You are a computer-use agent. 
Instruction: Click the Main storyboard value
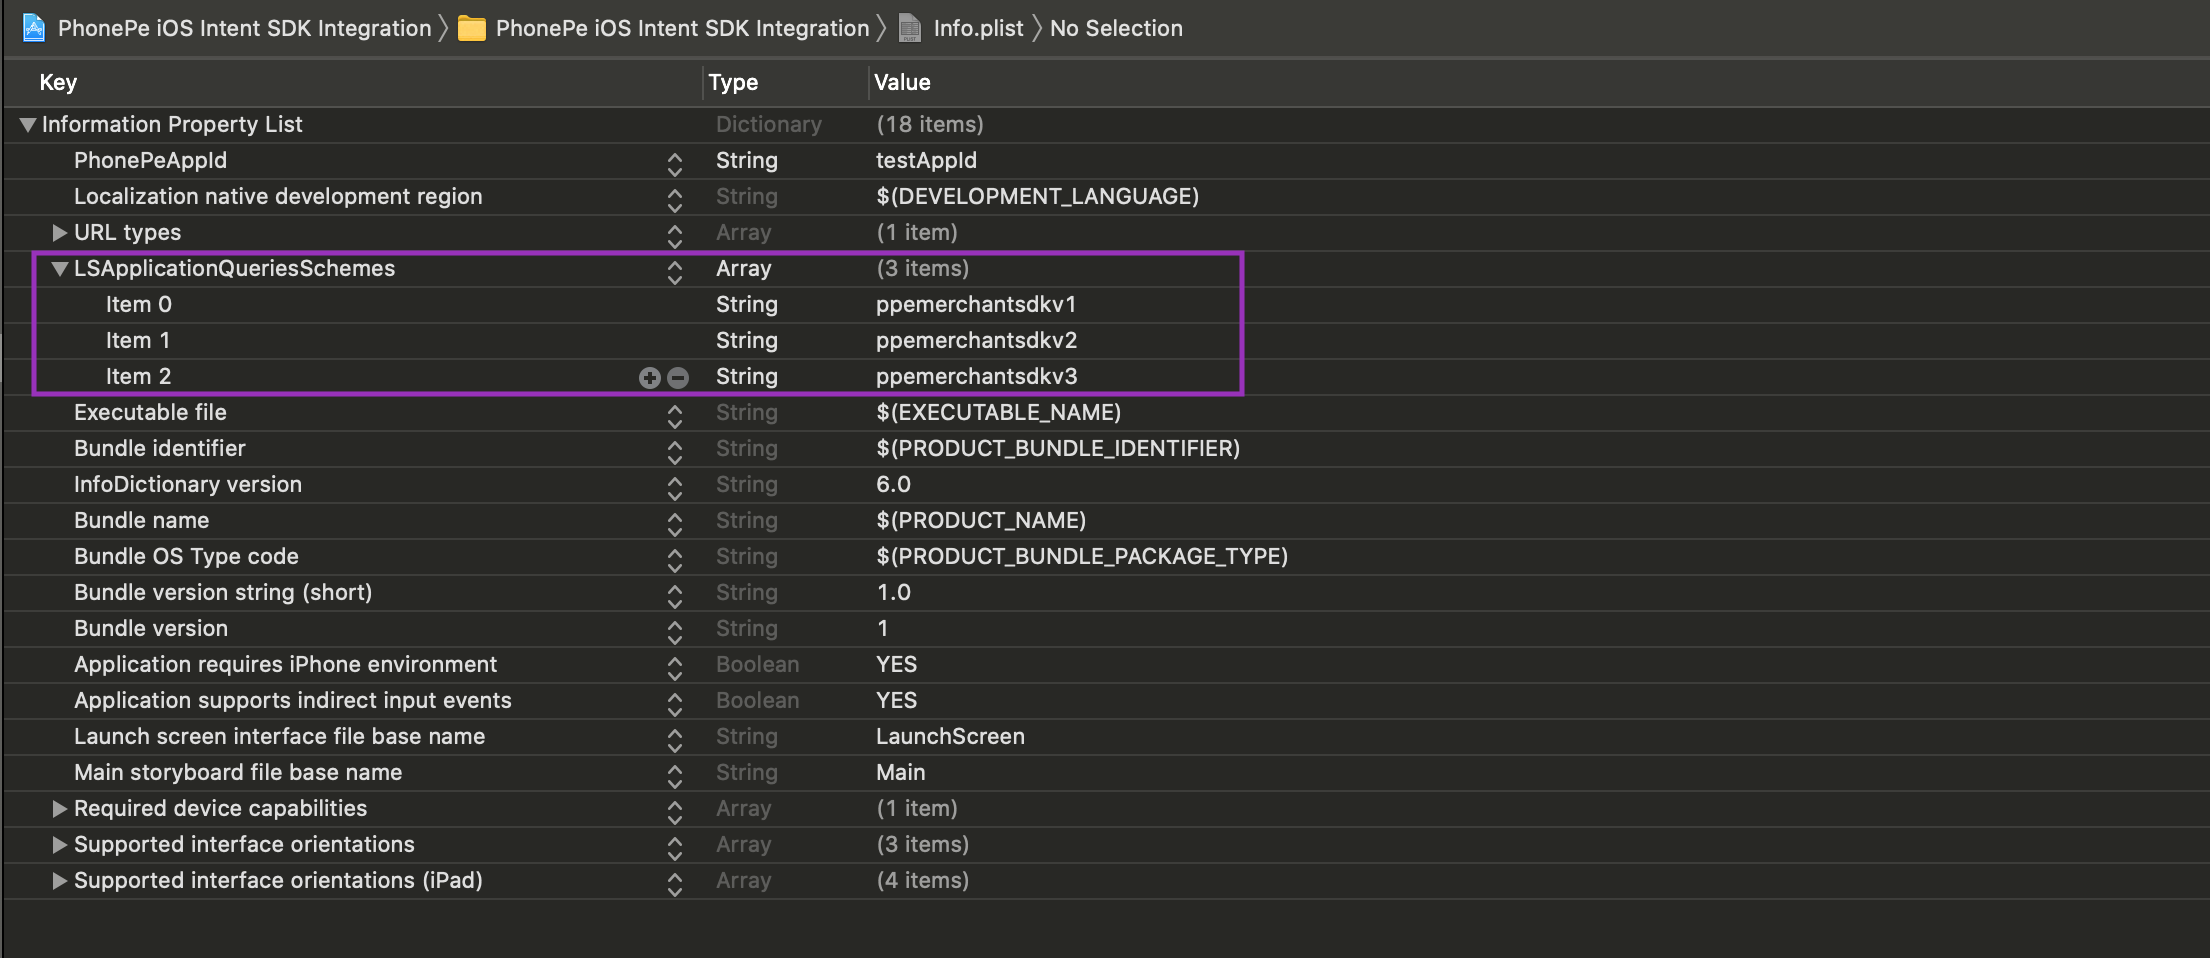point(901,773)
